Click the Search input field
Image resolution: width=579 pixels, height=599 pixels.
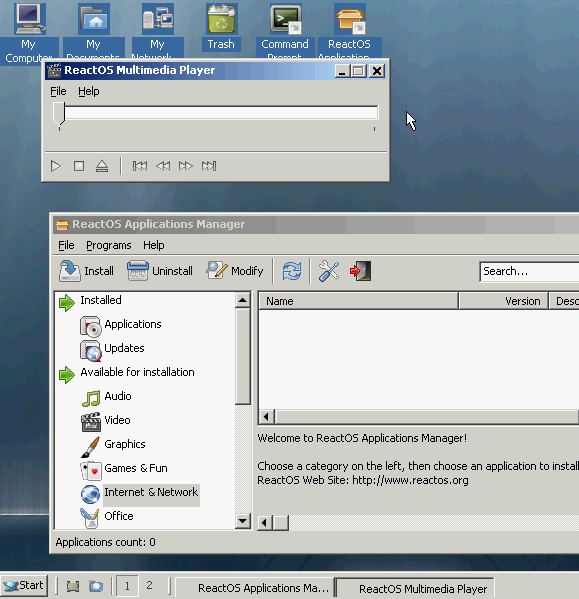[x=529, y=272]
